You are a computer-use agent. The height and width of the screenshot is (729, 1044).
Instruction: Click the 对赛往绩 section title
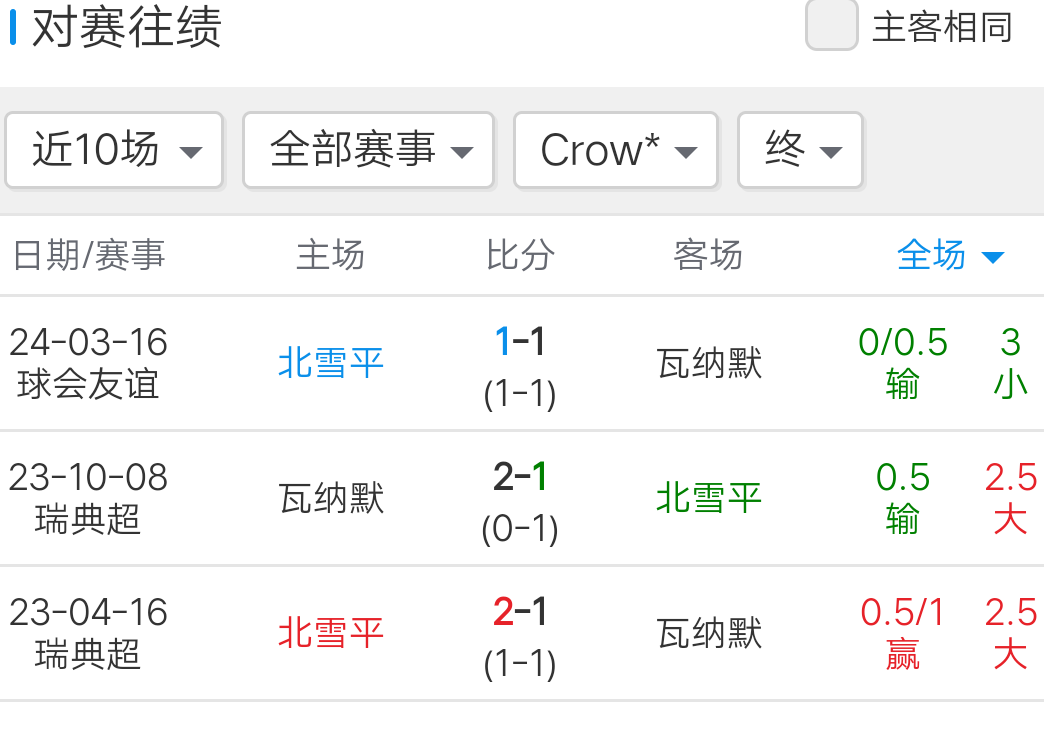click(126, 28)
